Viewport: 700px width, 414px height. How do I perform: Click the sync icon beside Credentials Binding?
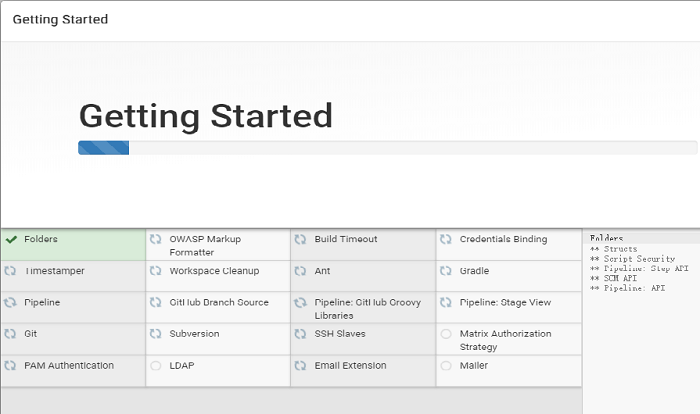pos(445,240)
